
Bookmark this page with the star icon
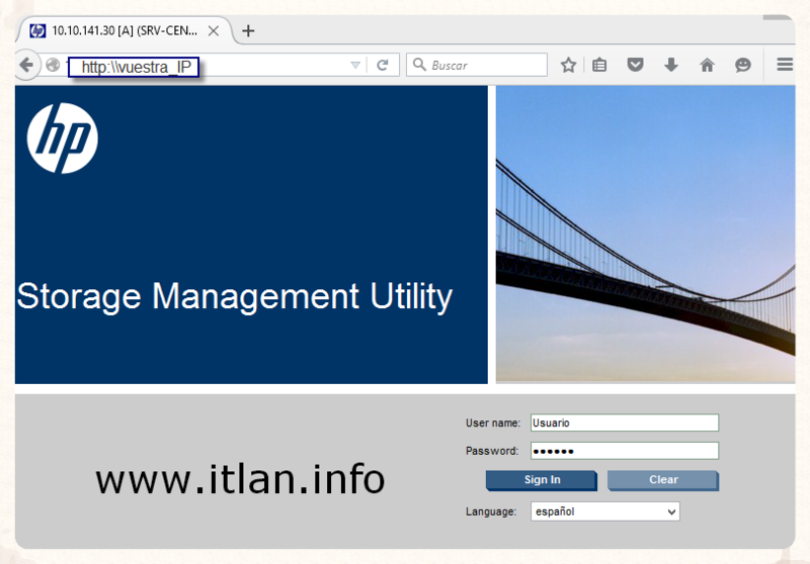coord(568,65)
